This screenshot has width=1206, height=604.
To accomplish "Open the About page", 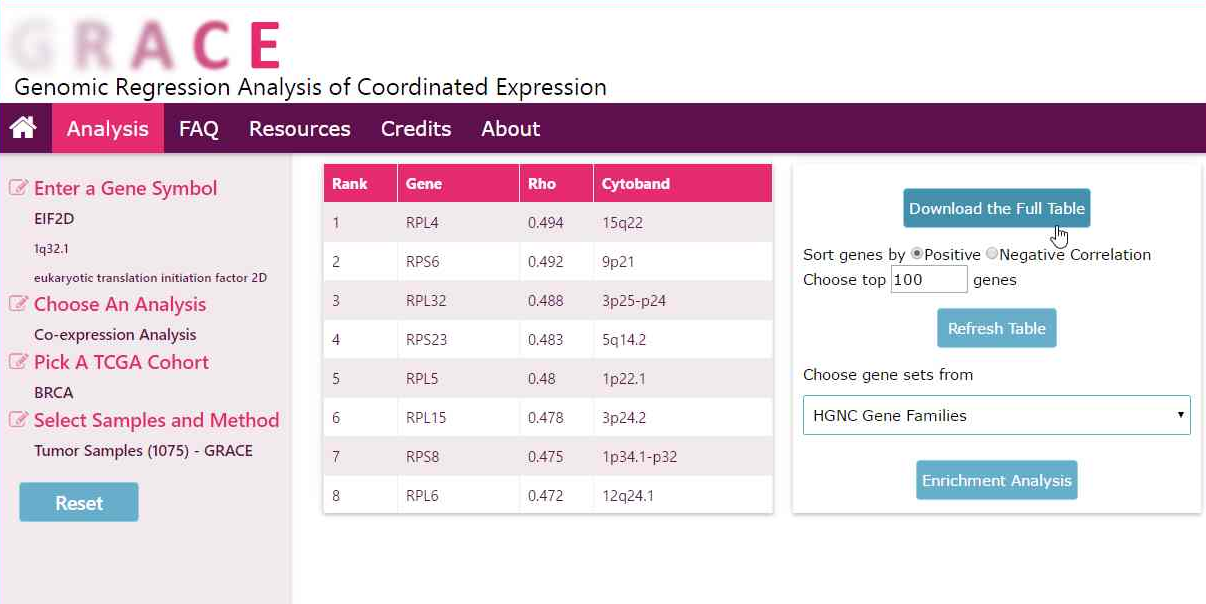I will [x=510, y=129].
